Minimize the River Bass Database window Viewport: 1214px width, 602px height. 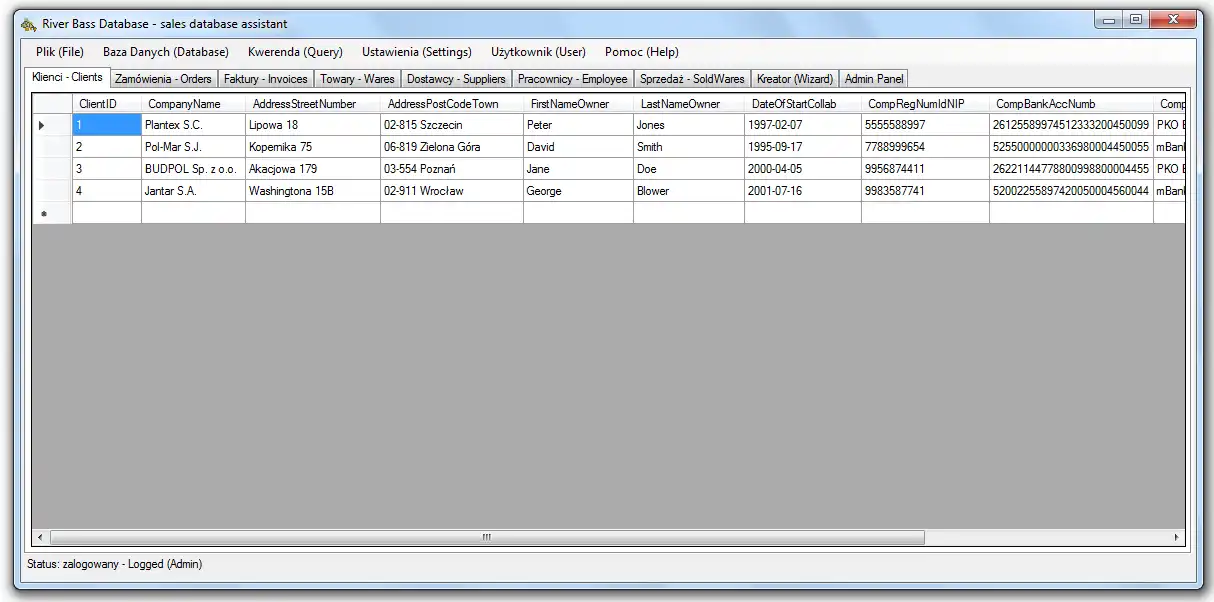pyautogui.click(x=1109, y=19)
